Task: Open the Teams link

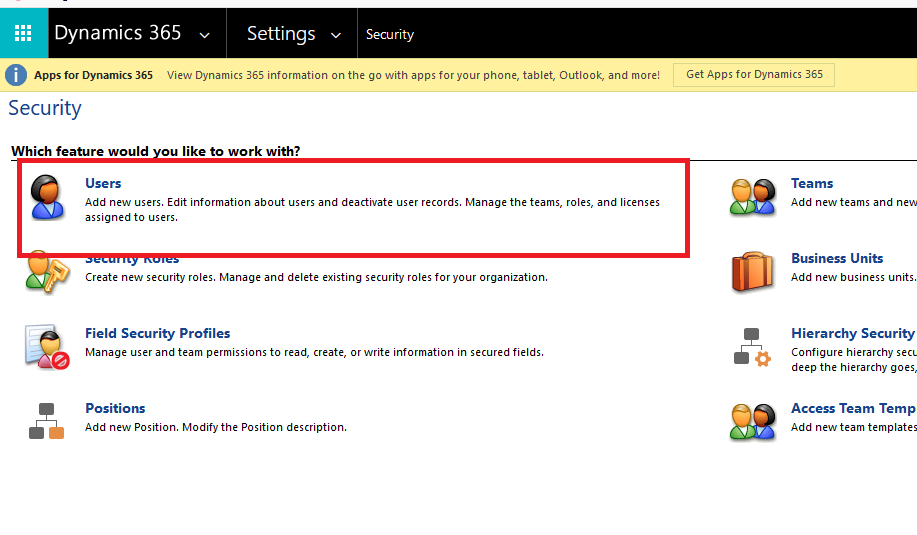Action: click(x=812, y=183)
